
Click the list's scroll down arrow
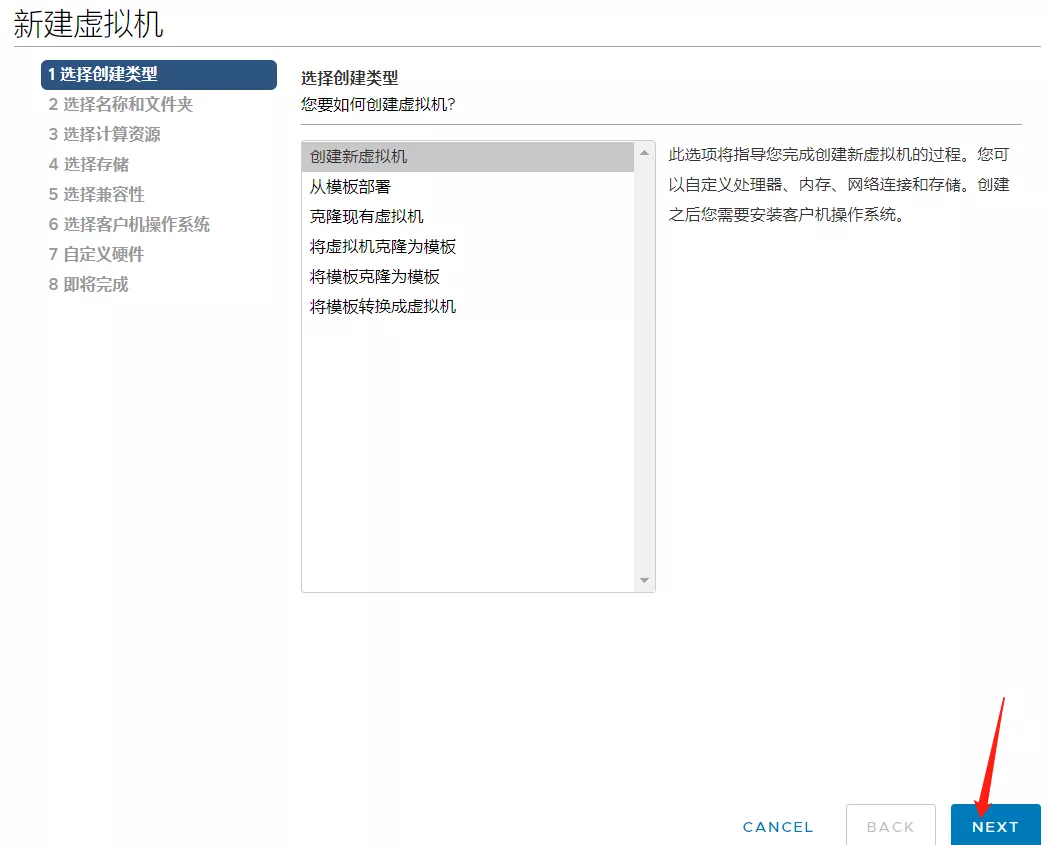644,580
